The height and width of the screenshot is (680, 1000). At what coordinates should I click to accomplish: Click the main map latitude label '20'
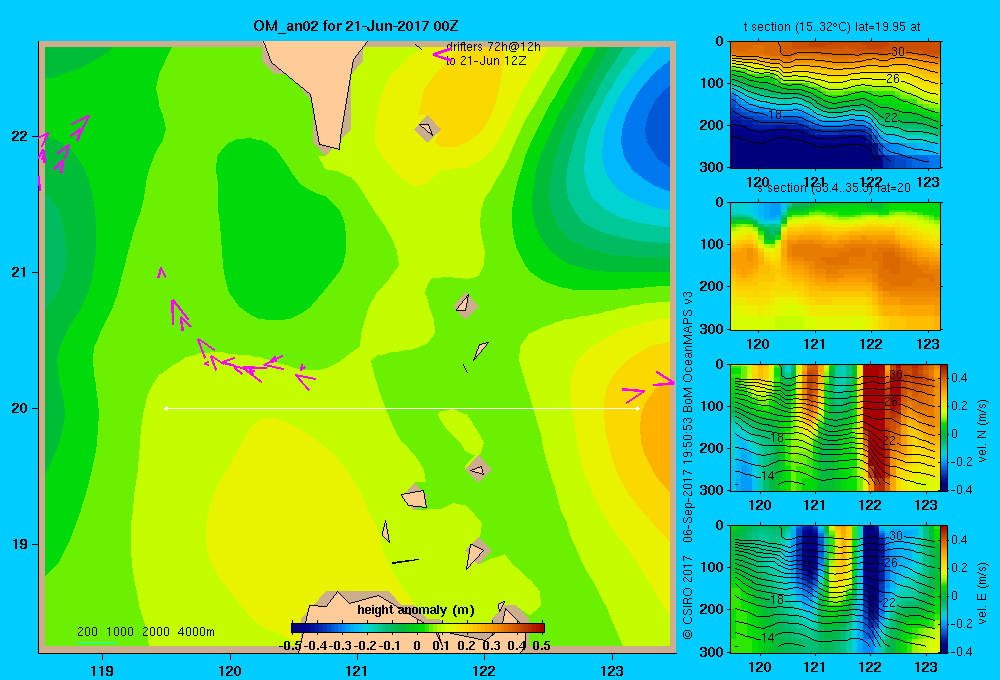click(x=19, y=408)
